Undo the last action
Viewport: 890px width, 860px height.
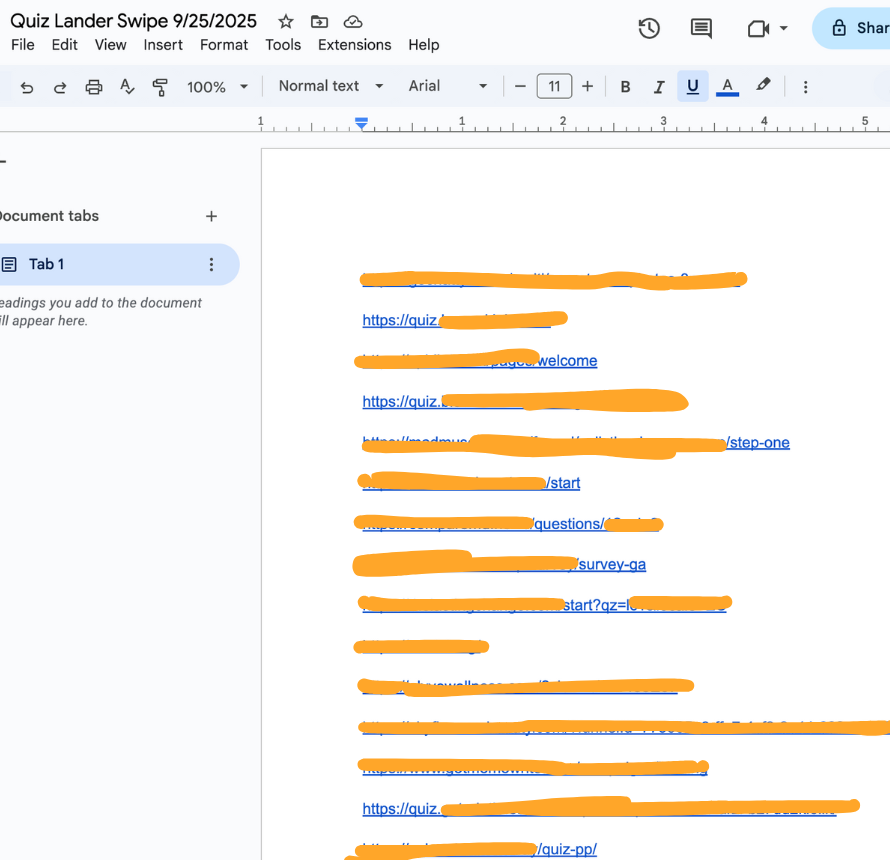coord(27,87)
